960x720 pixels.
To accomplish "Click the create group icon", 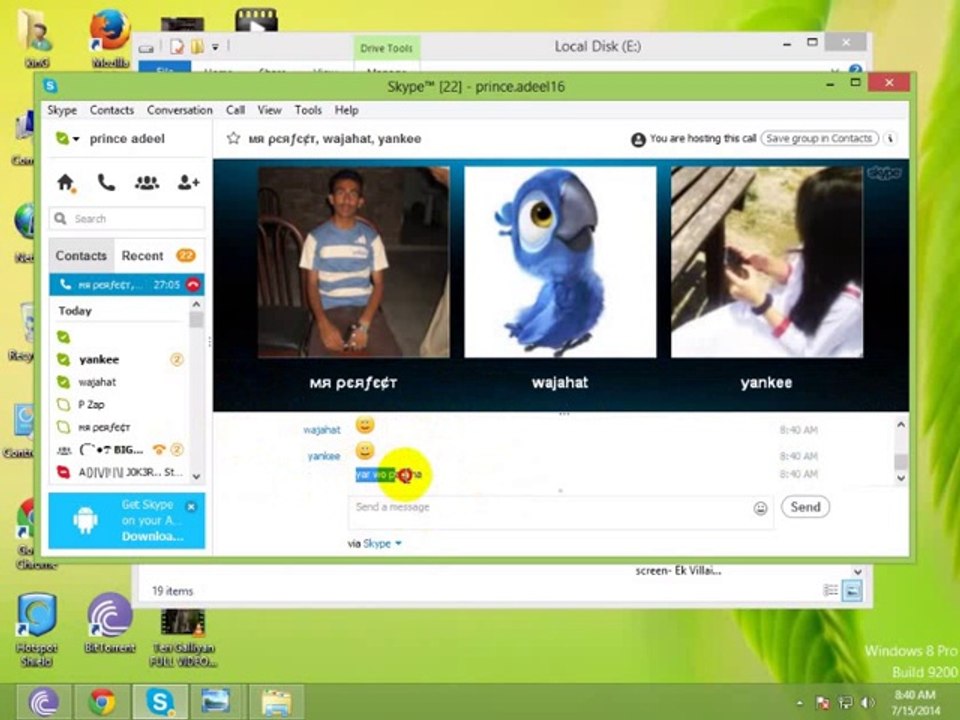I will pyautogui.click(x=147, y=182).
